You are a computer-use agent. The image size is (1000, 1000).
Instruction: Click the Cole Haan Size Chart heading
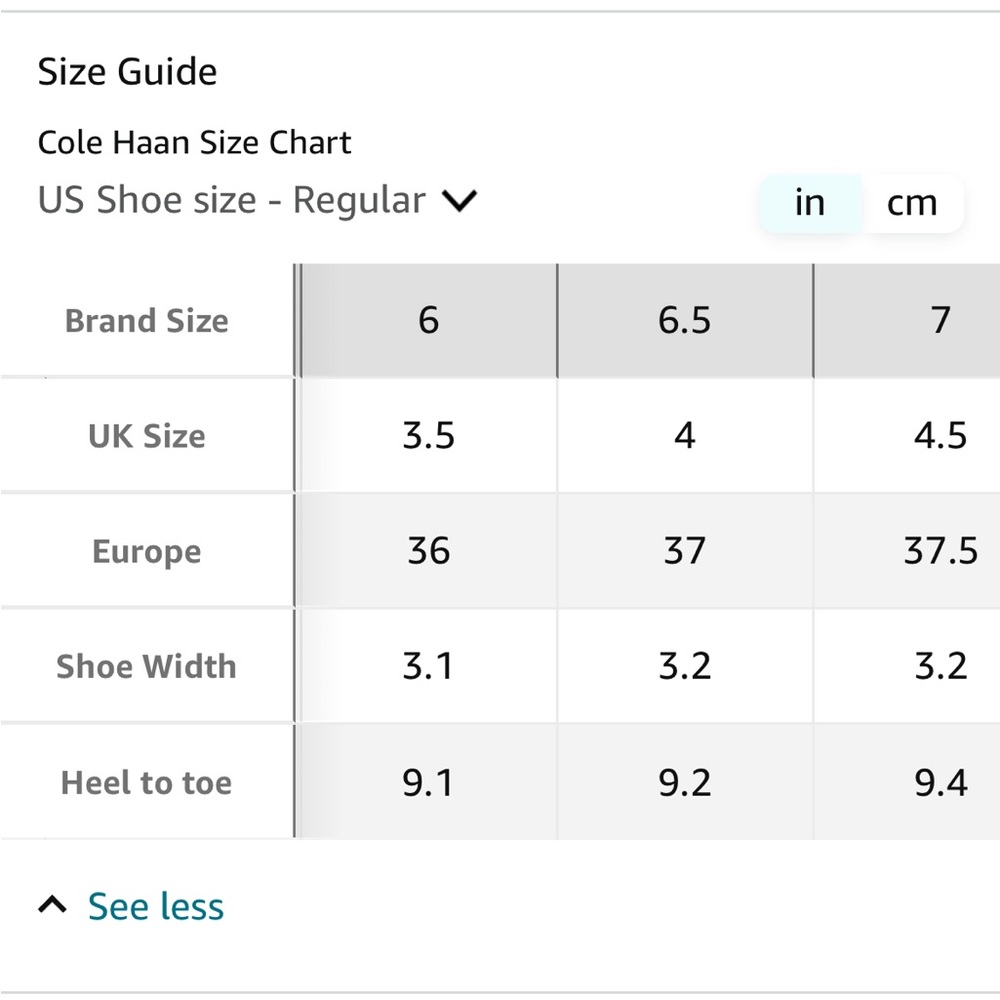point(195,142)
